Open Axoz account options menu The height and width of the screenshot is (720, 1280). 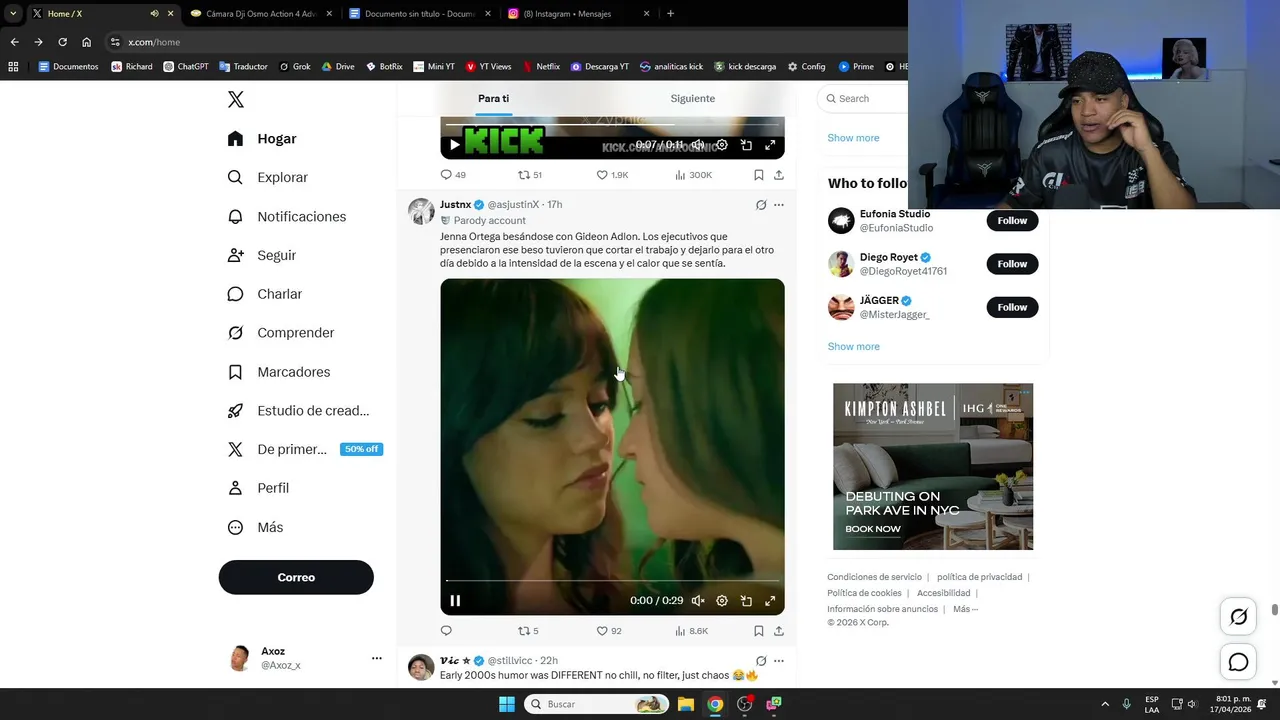[376, 658]
